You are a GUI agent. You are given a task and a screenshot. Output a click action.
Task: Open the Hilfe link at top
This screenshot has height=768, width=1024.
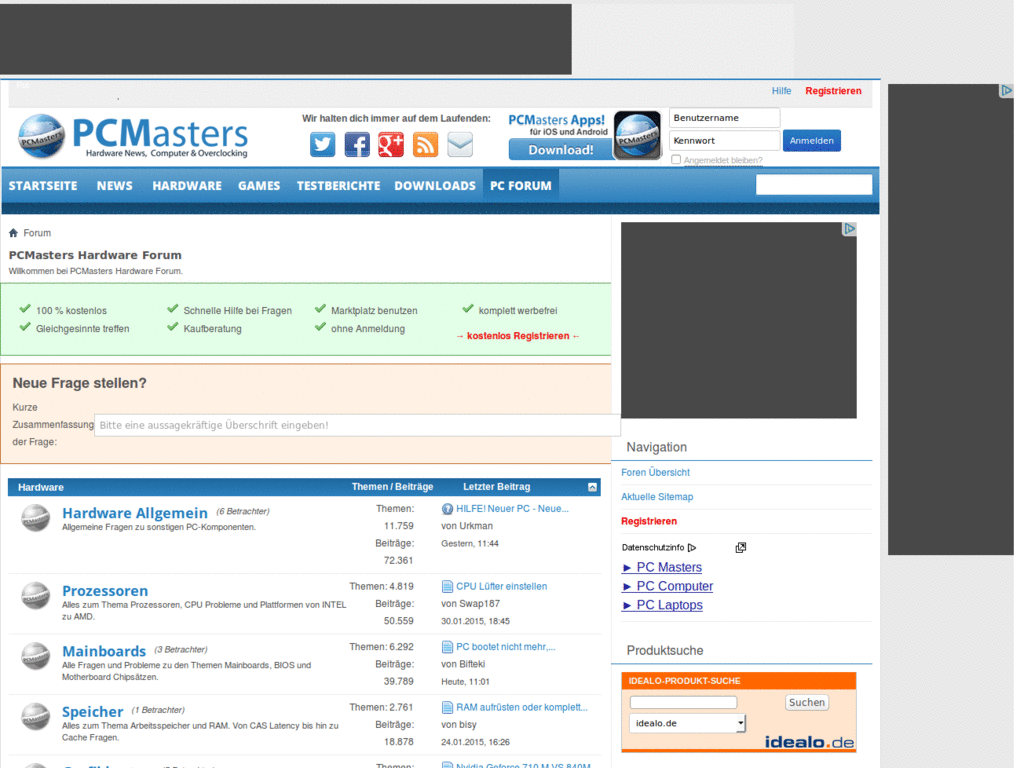point(782,91)
